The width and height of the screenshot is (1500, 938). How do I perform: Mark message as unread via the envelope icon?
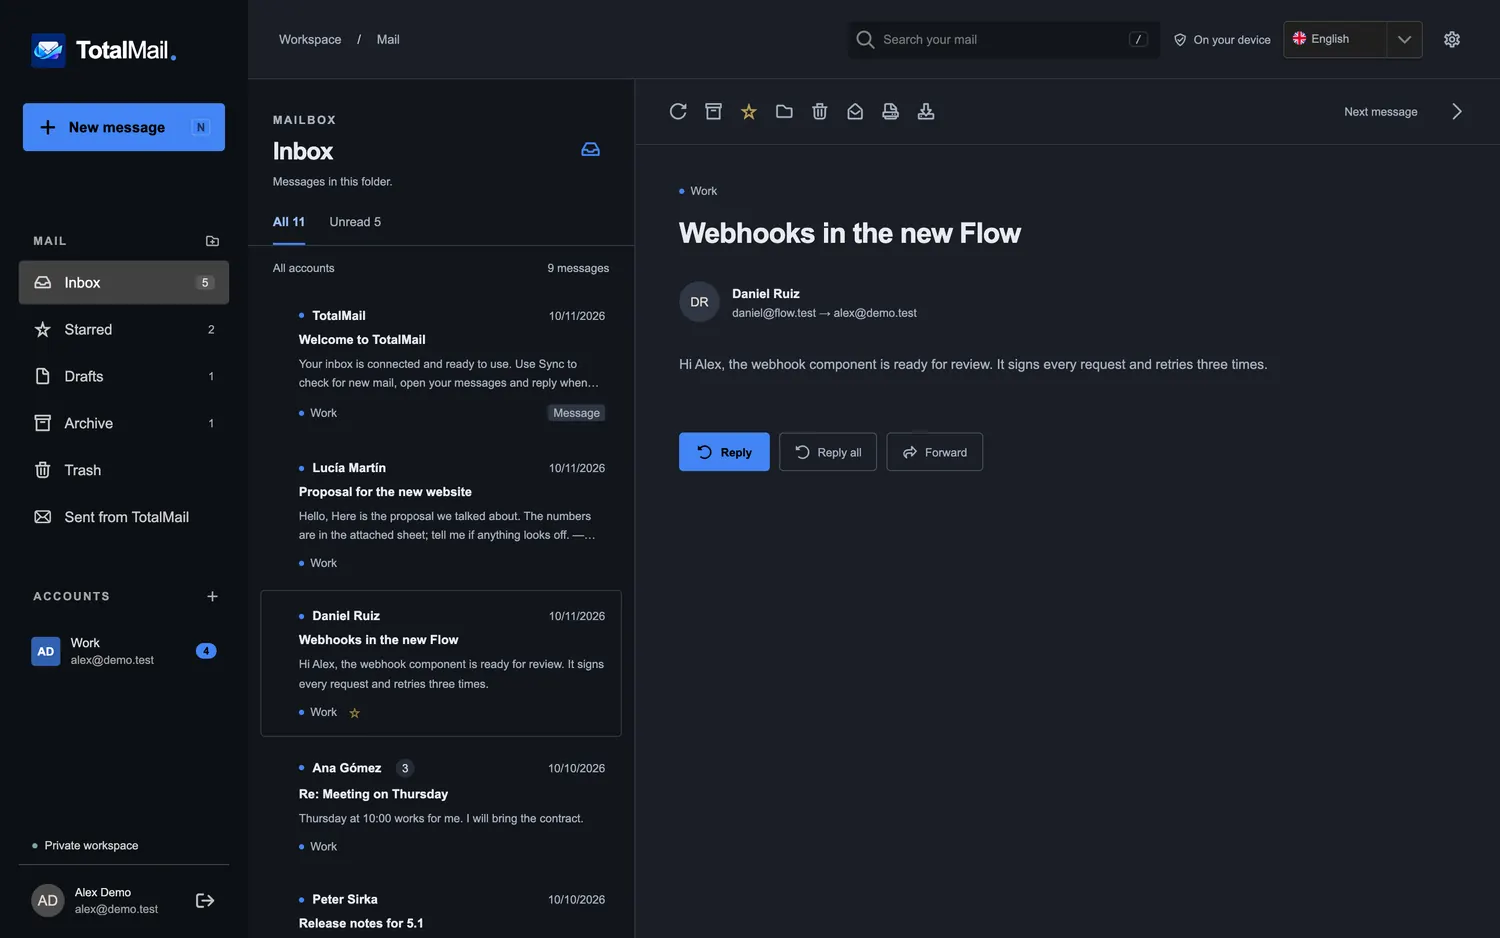[x=855, y=111]
